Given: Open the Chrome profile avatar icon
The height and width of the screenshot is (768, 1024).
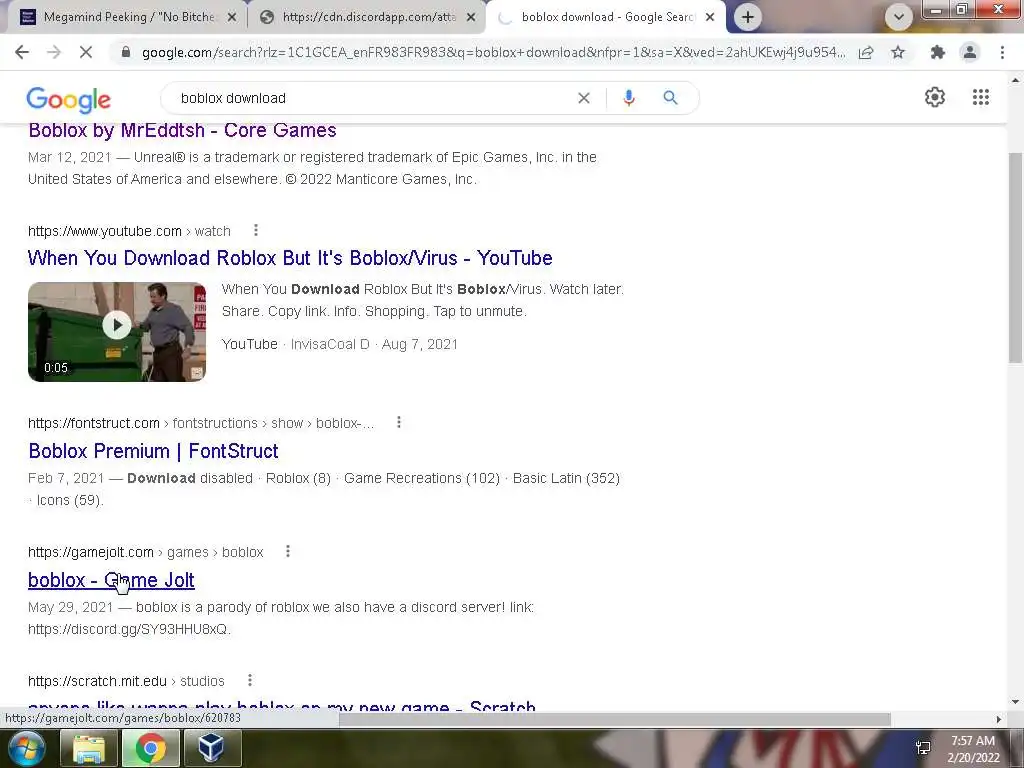Looking at the screenshot, I should pos(970,52).
